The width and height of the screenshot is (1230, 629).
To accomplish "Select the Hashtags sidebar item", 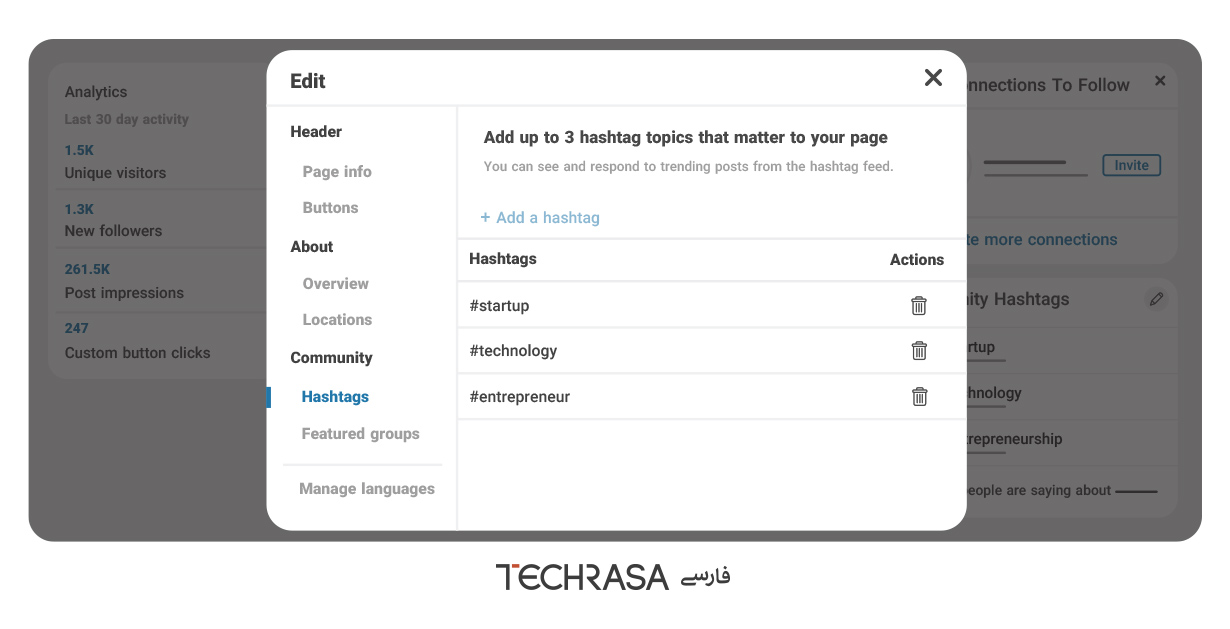I will pos(335,397).
